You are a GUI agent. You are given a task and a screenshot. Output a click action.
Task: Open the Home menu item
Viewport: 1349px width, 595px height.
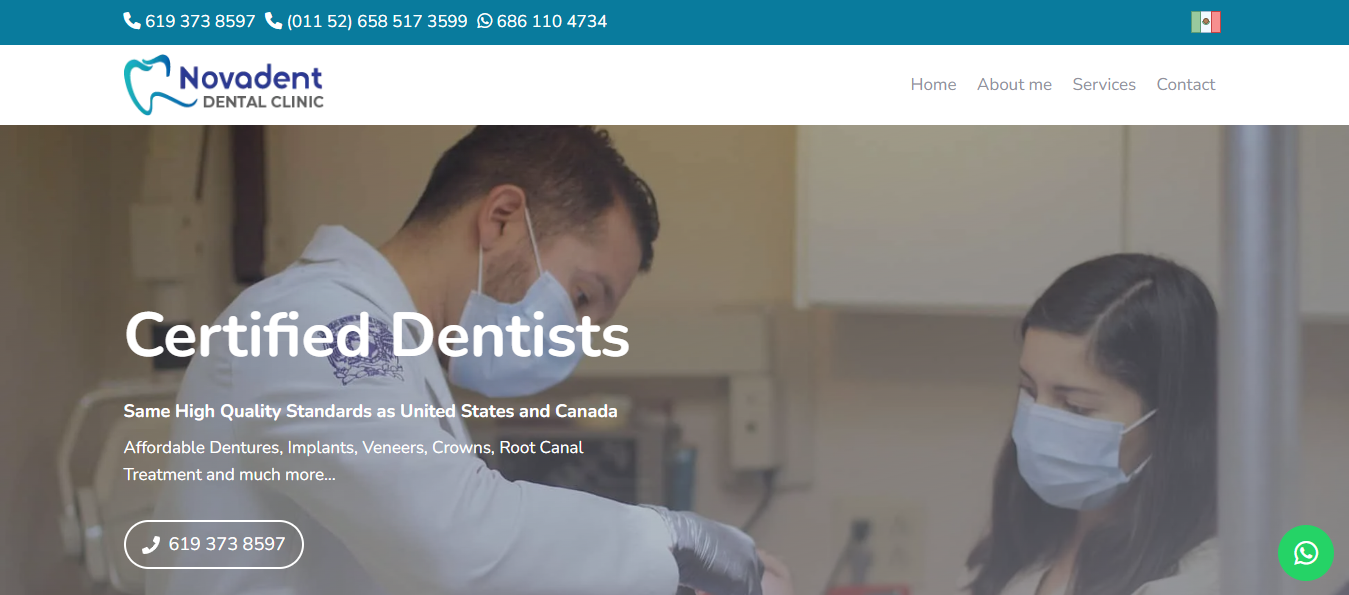933,85
